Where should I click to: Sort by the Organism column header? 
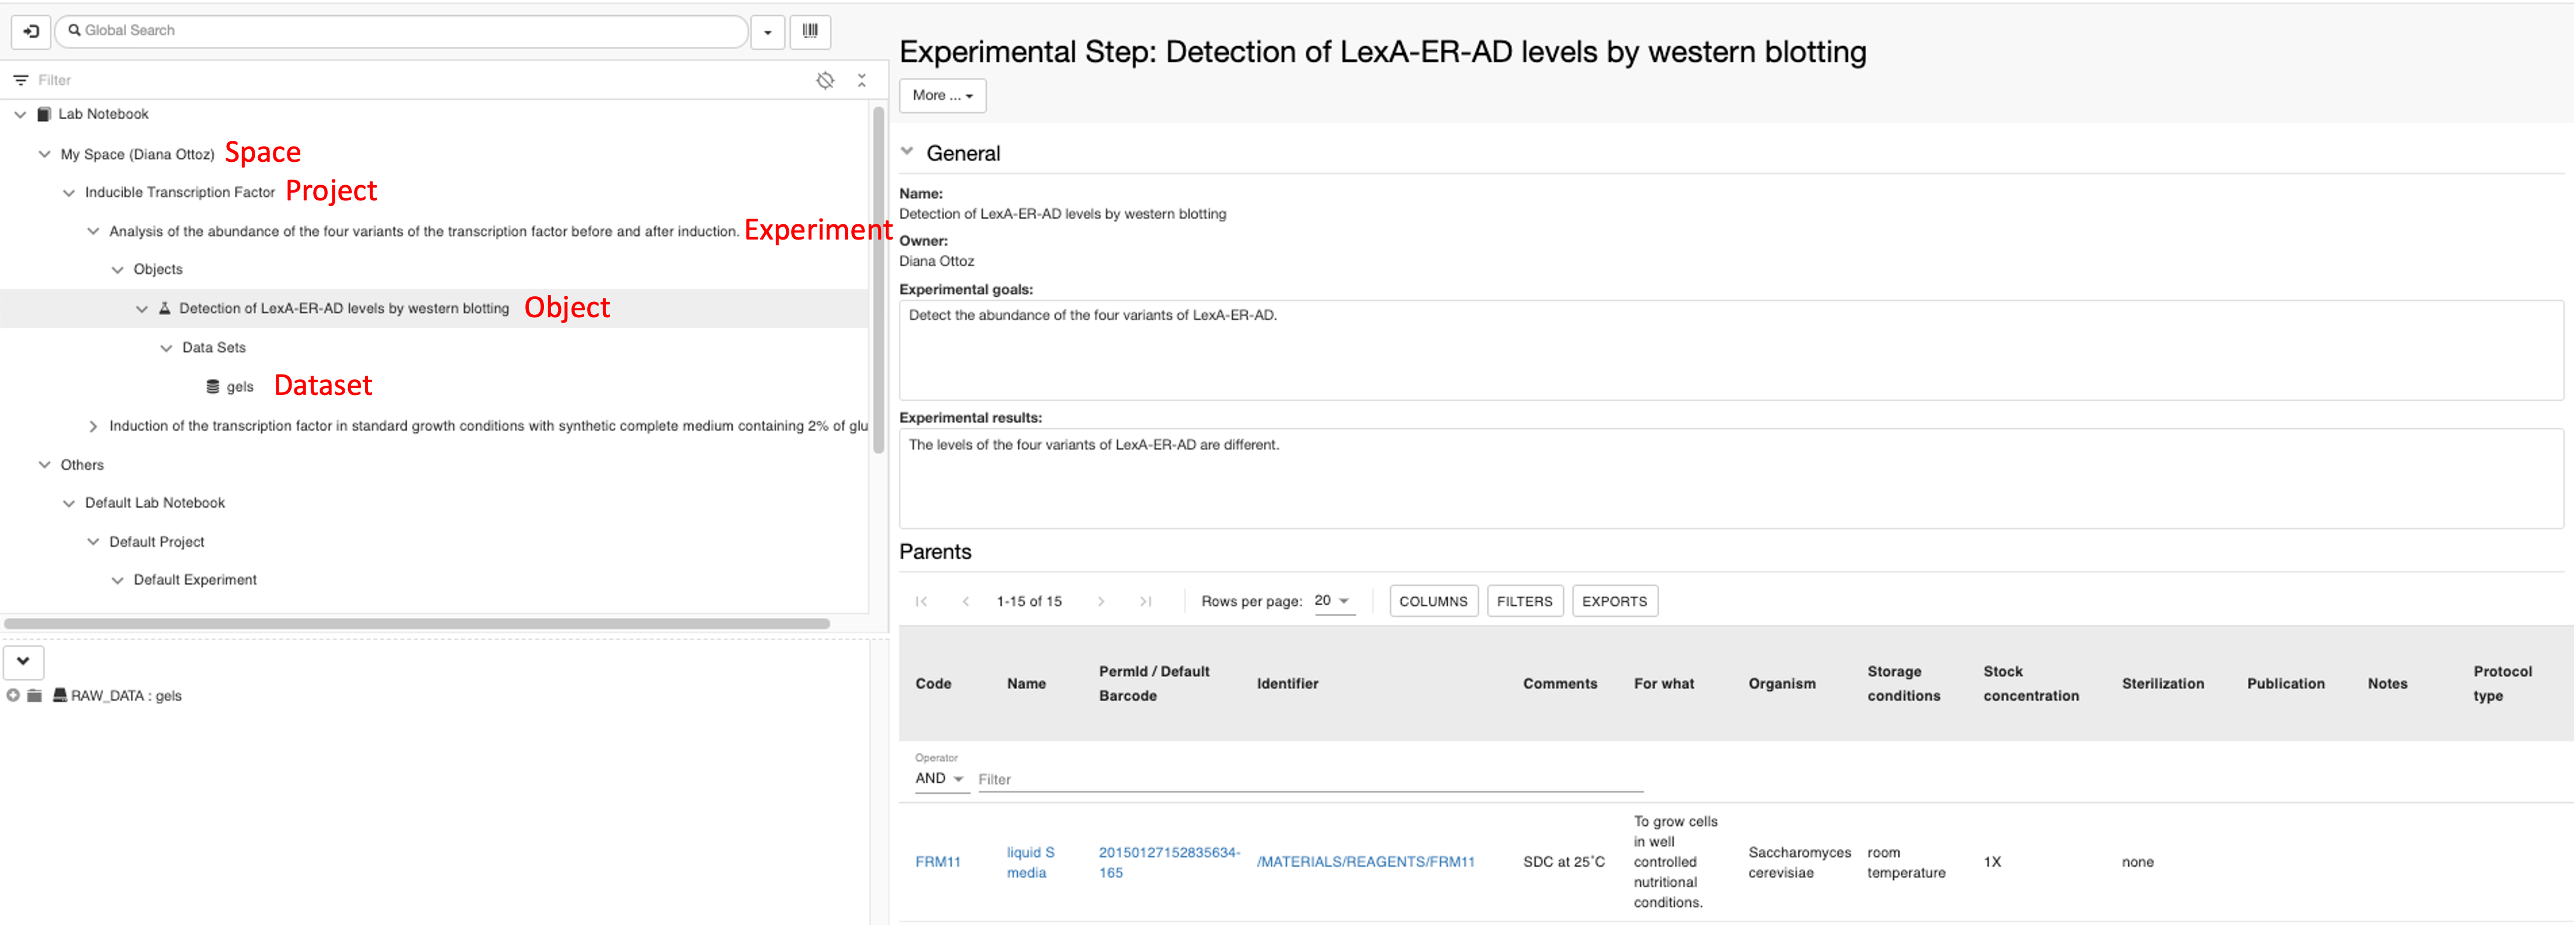point(1782,684)
